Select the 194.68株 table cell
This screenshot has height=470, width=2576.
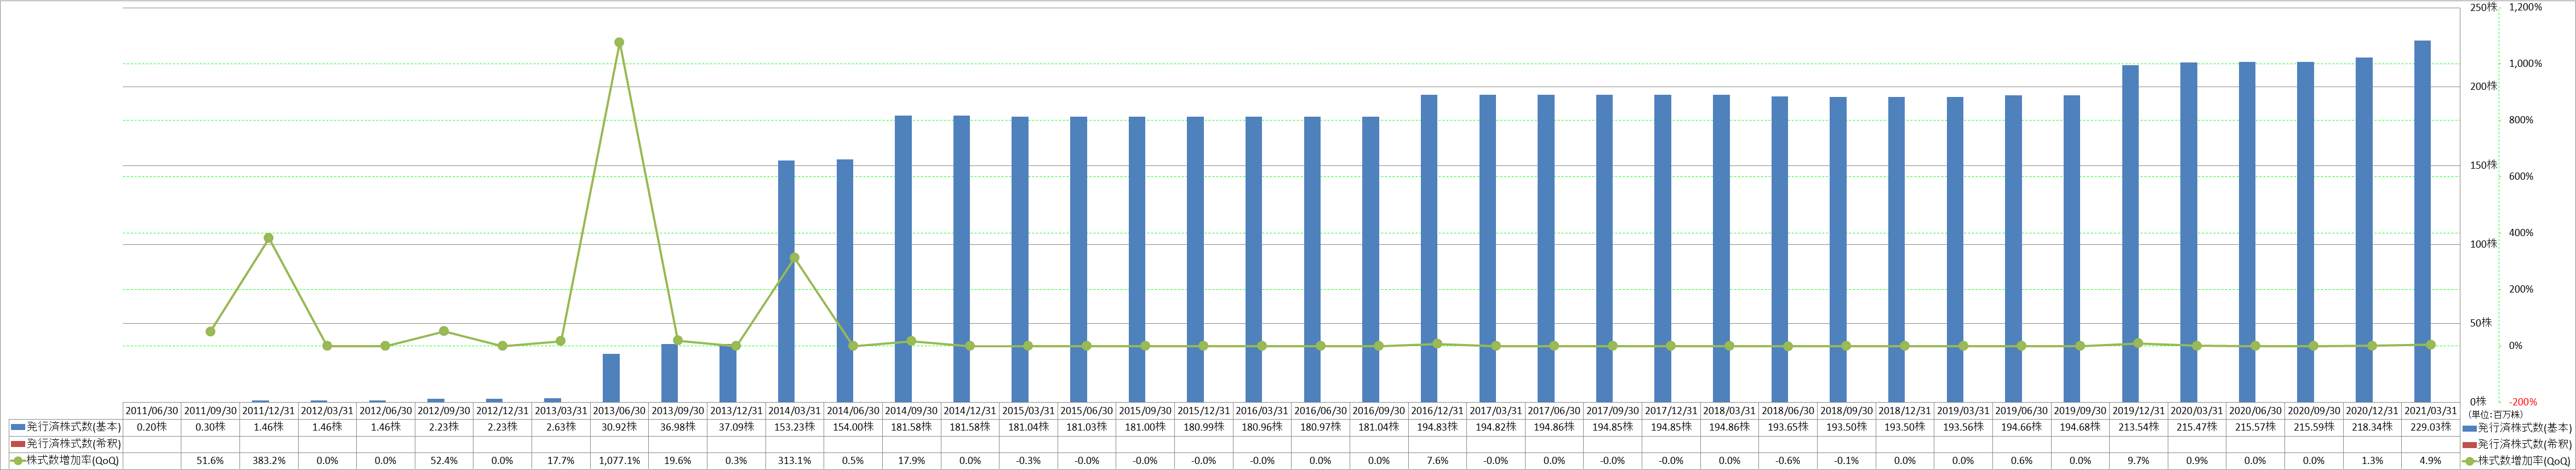pos(2080,427)
